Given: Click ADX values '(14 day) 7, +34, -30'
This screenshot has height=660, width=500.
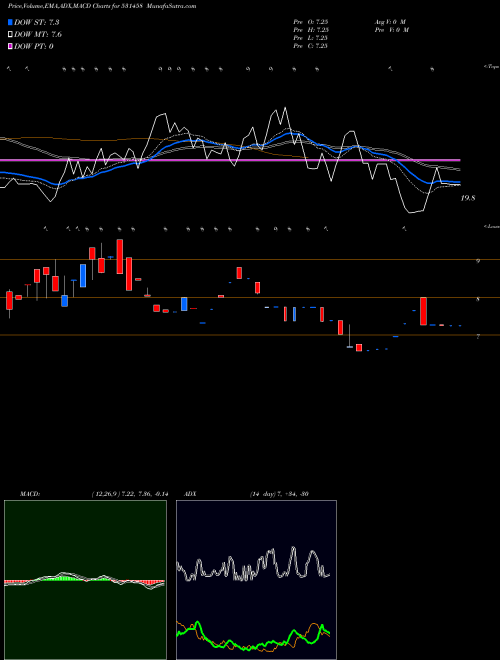Looking at the screenshot, I should 279,494.
